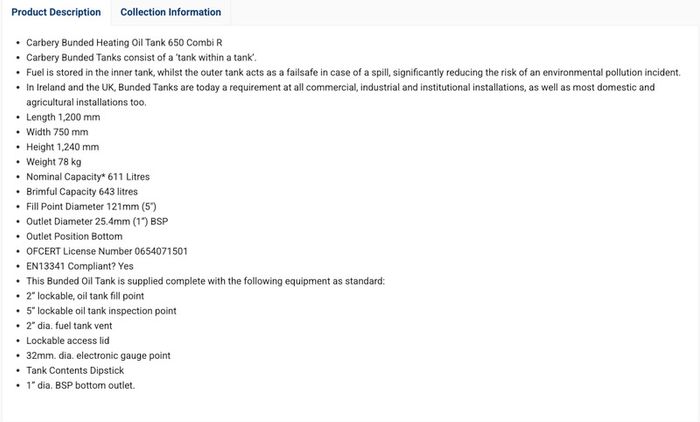
Task: Click EN13341 Compliant? Yes line
Action: 79,266
